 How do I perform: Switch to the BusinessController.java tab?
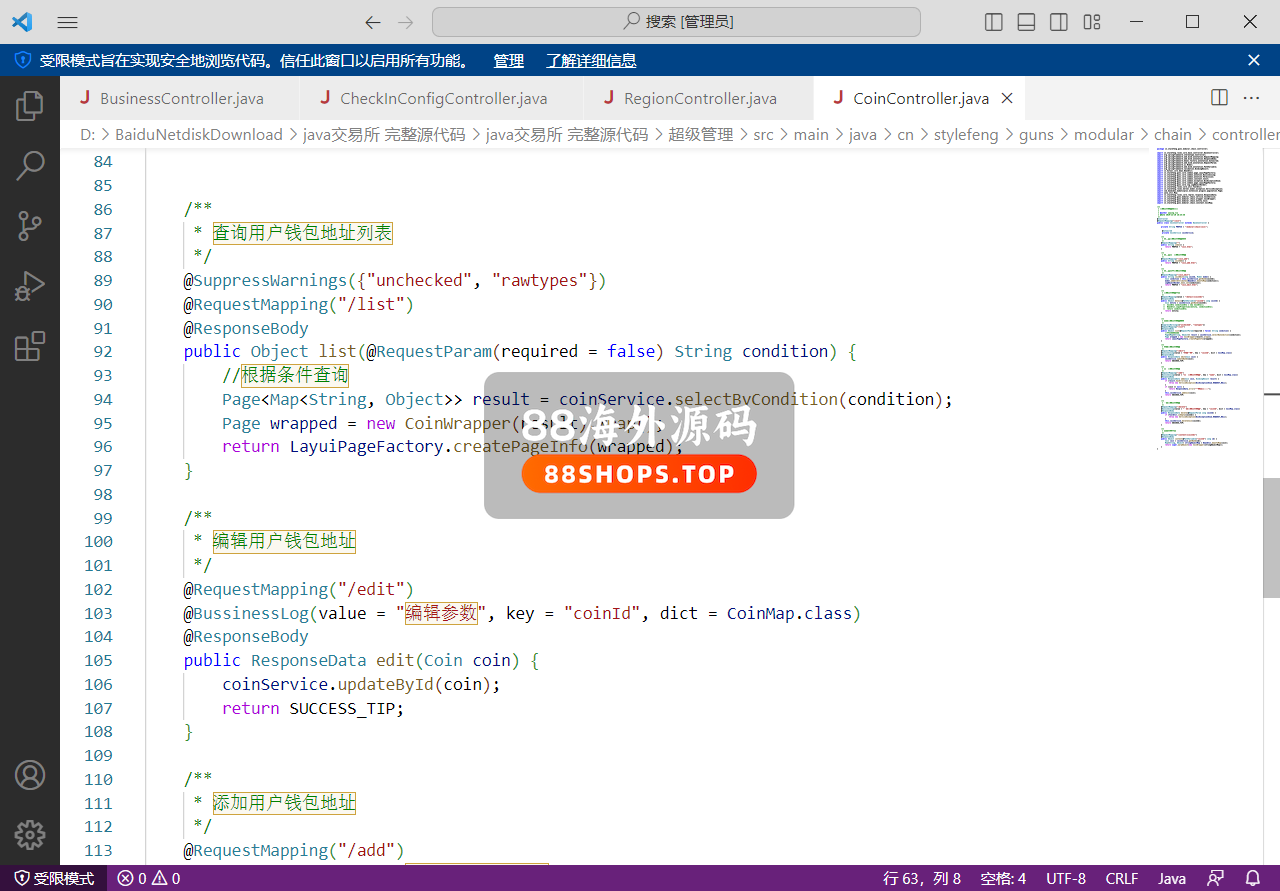181,99
